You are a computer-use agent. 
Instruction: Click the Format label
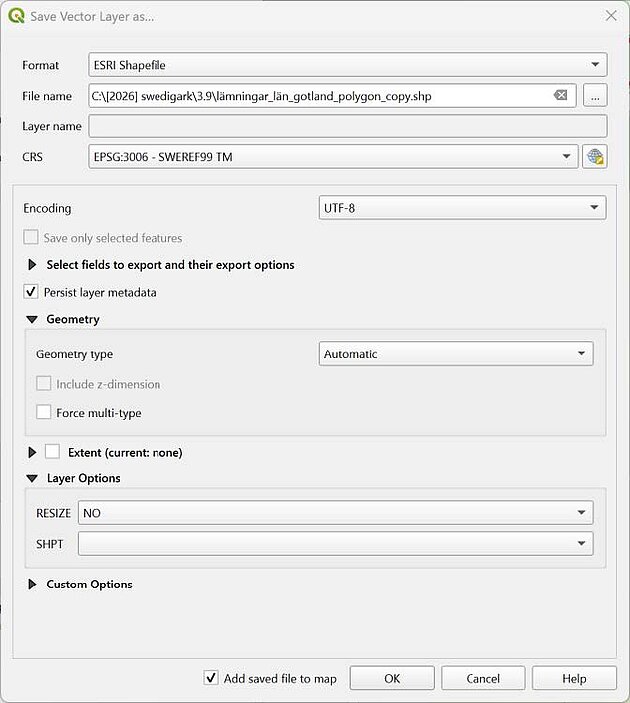[40, 65]
